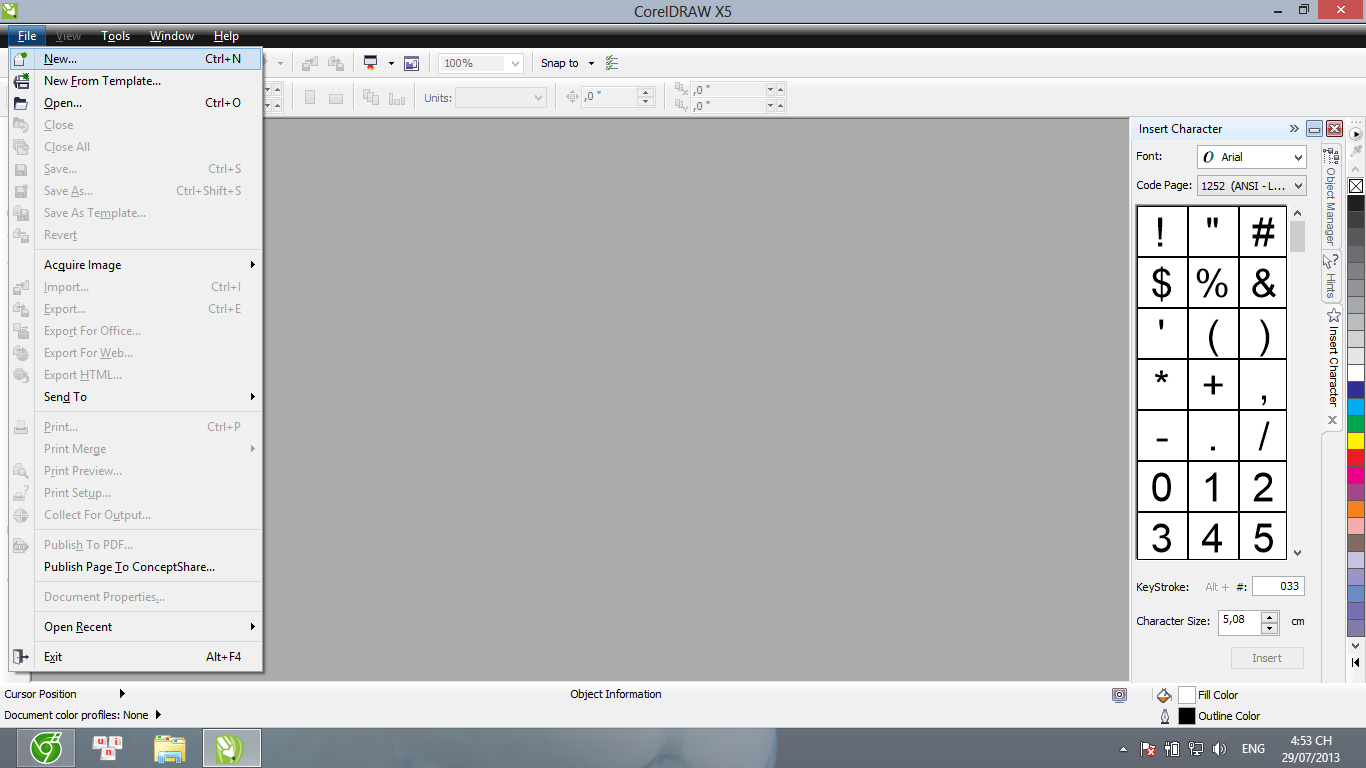Increase Character Size with the up stepper

tap(1270, 616)
